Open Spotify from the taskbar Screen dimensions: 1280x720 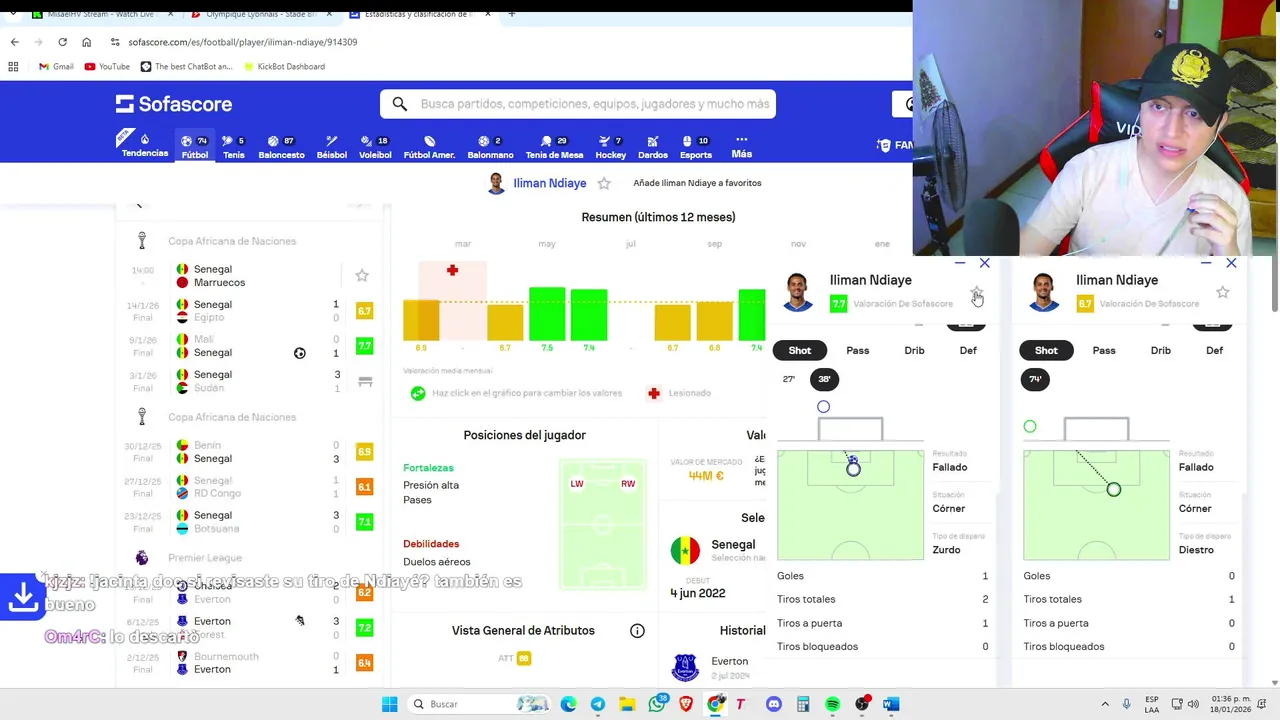click(x=832, y=704)
